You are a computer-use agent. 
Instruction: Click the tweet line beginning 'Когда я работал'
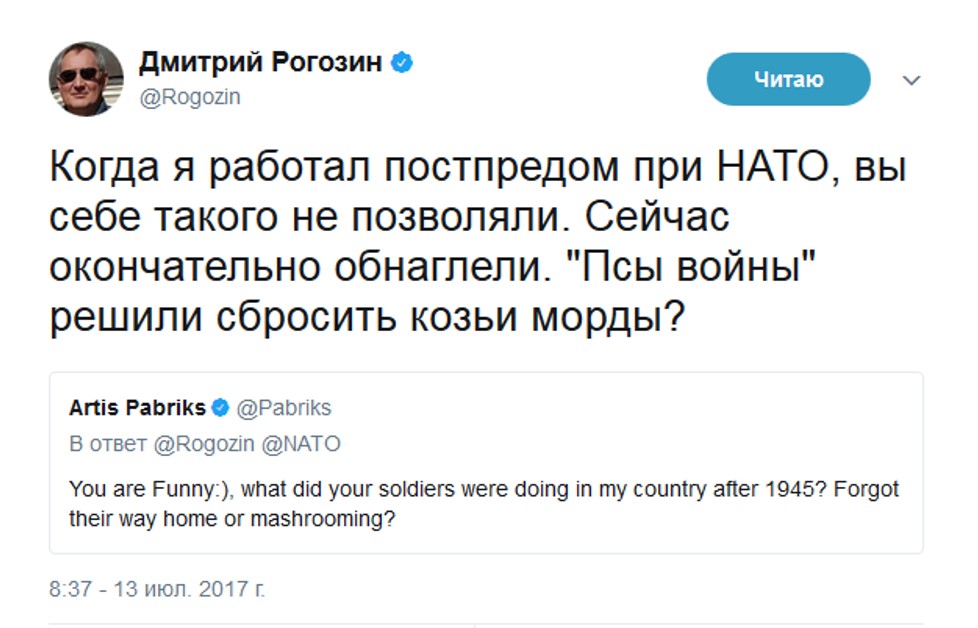click(478, 167)
